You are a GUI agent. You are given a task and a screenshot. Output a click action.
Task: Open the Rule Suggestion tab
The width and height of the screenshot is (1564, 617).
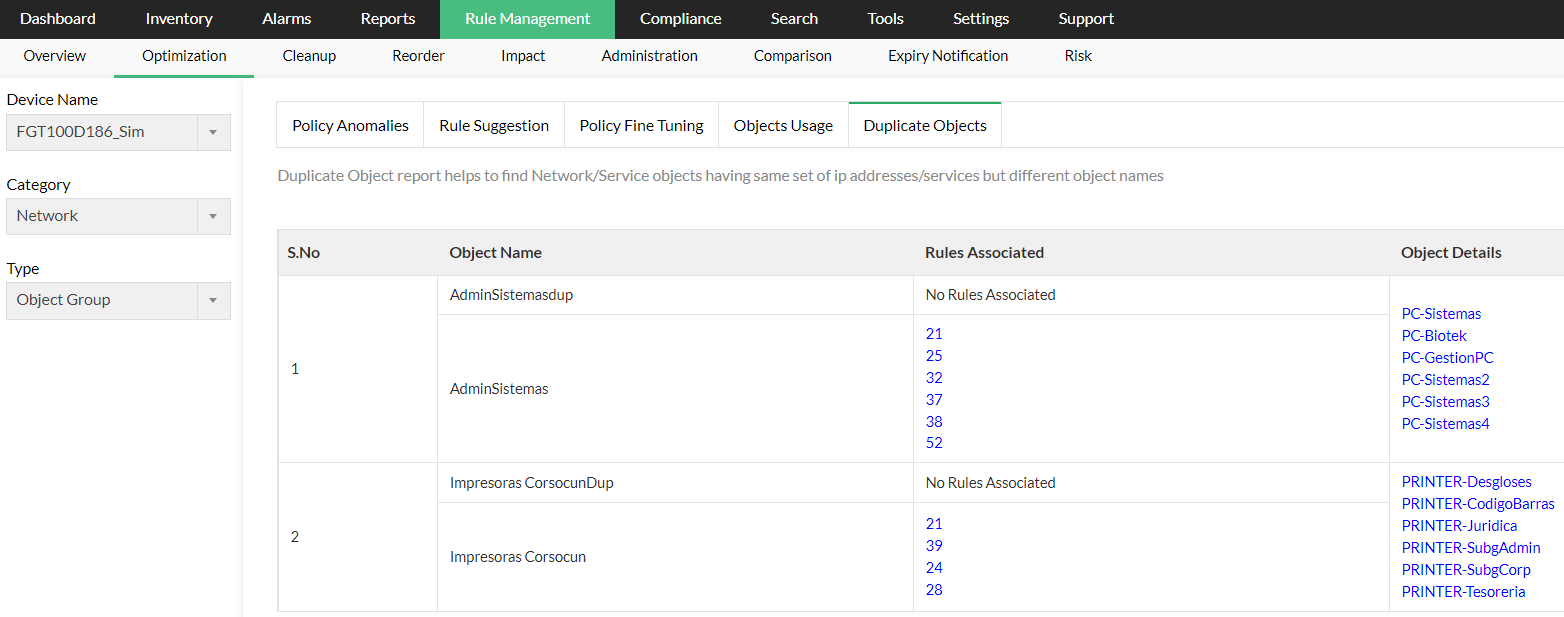click(x=494, y=125)
